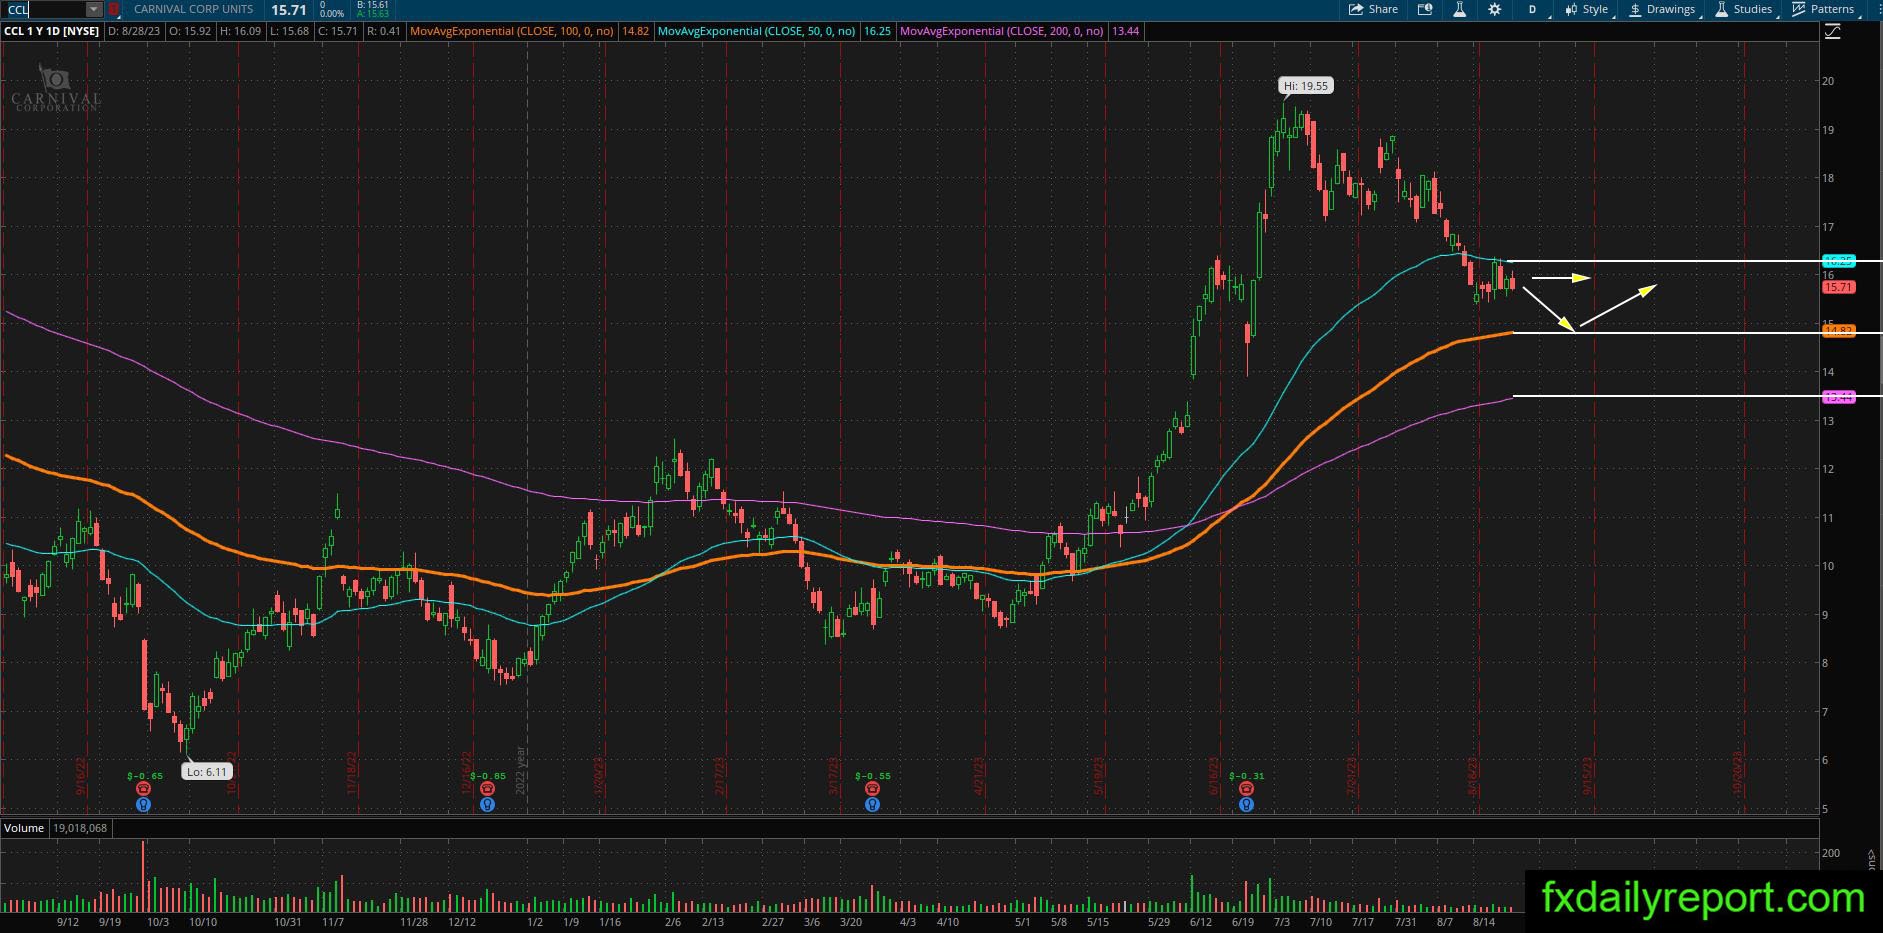
Task: Open the Style menu
Action: pyautogui.click(x=1586, y=10)
